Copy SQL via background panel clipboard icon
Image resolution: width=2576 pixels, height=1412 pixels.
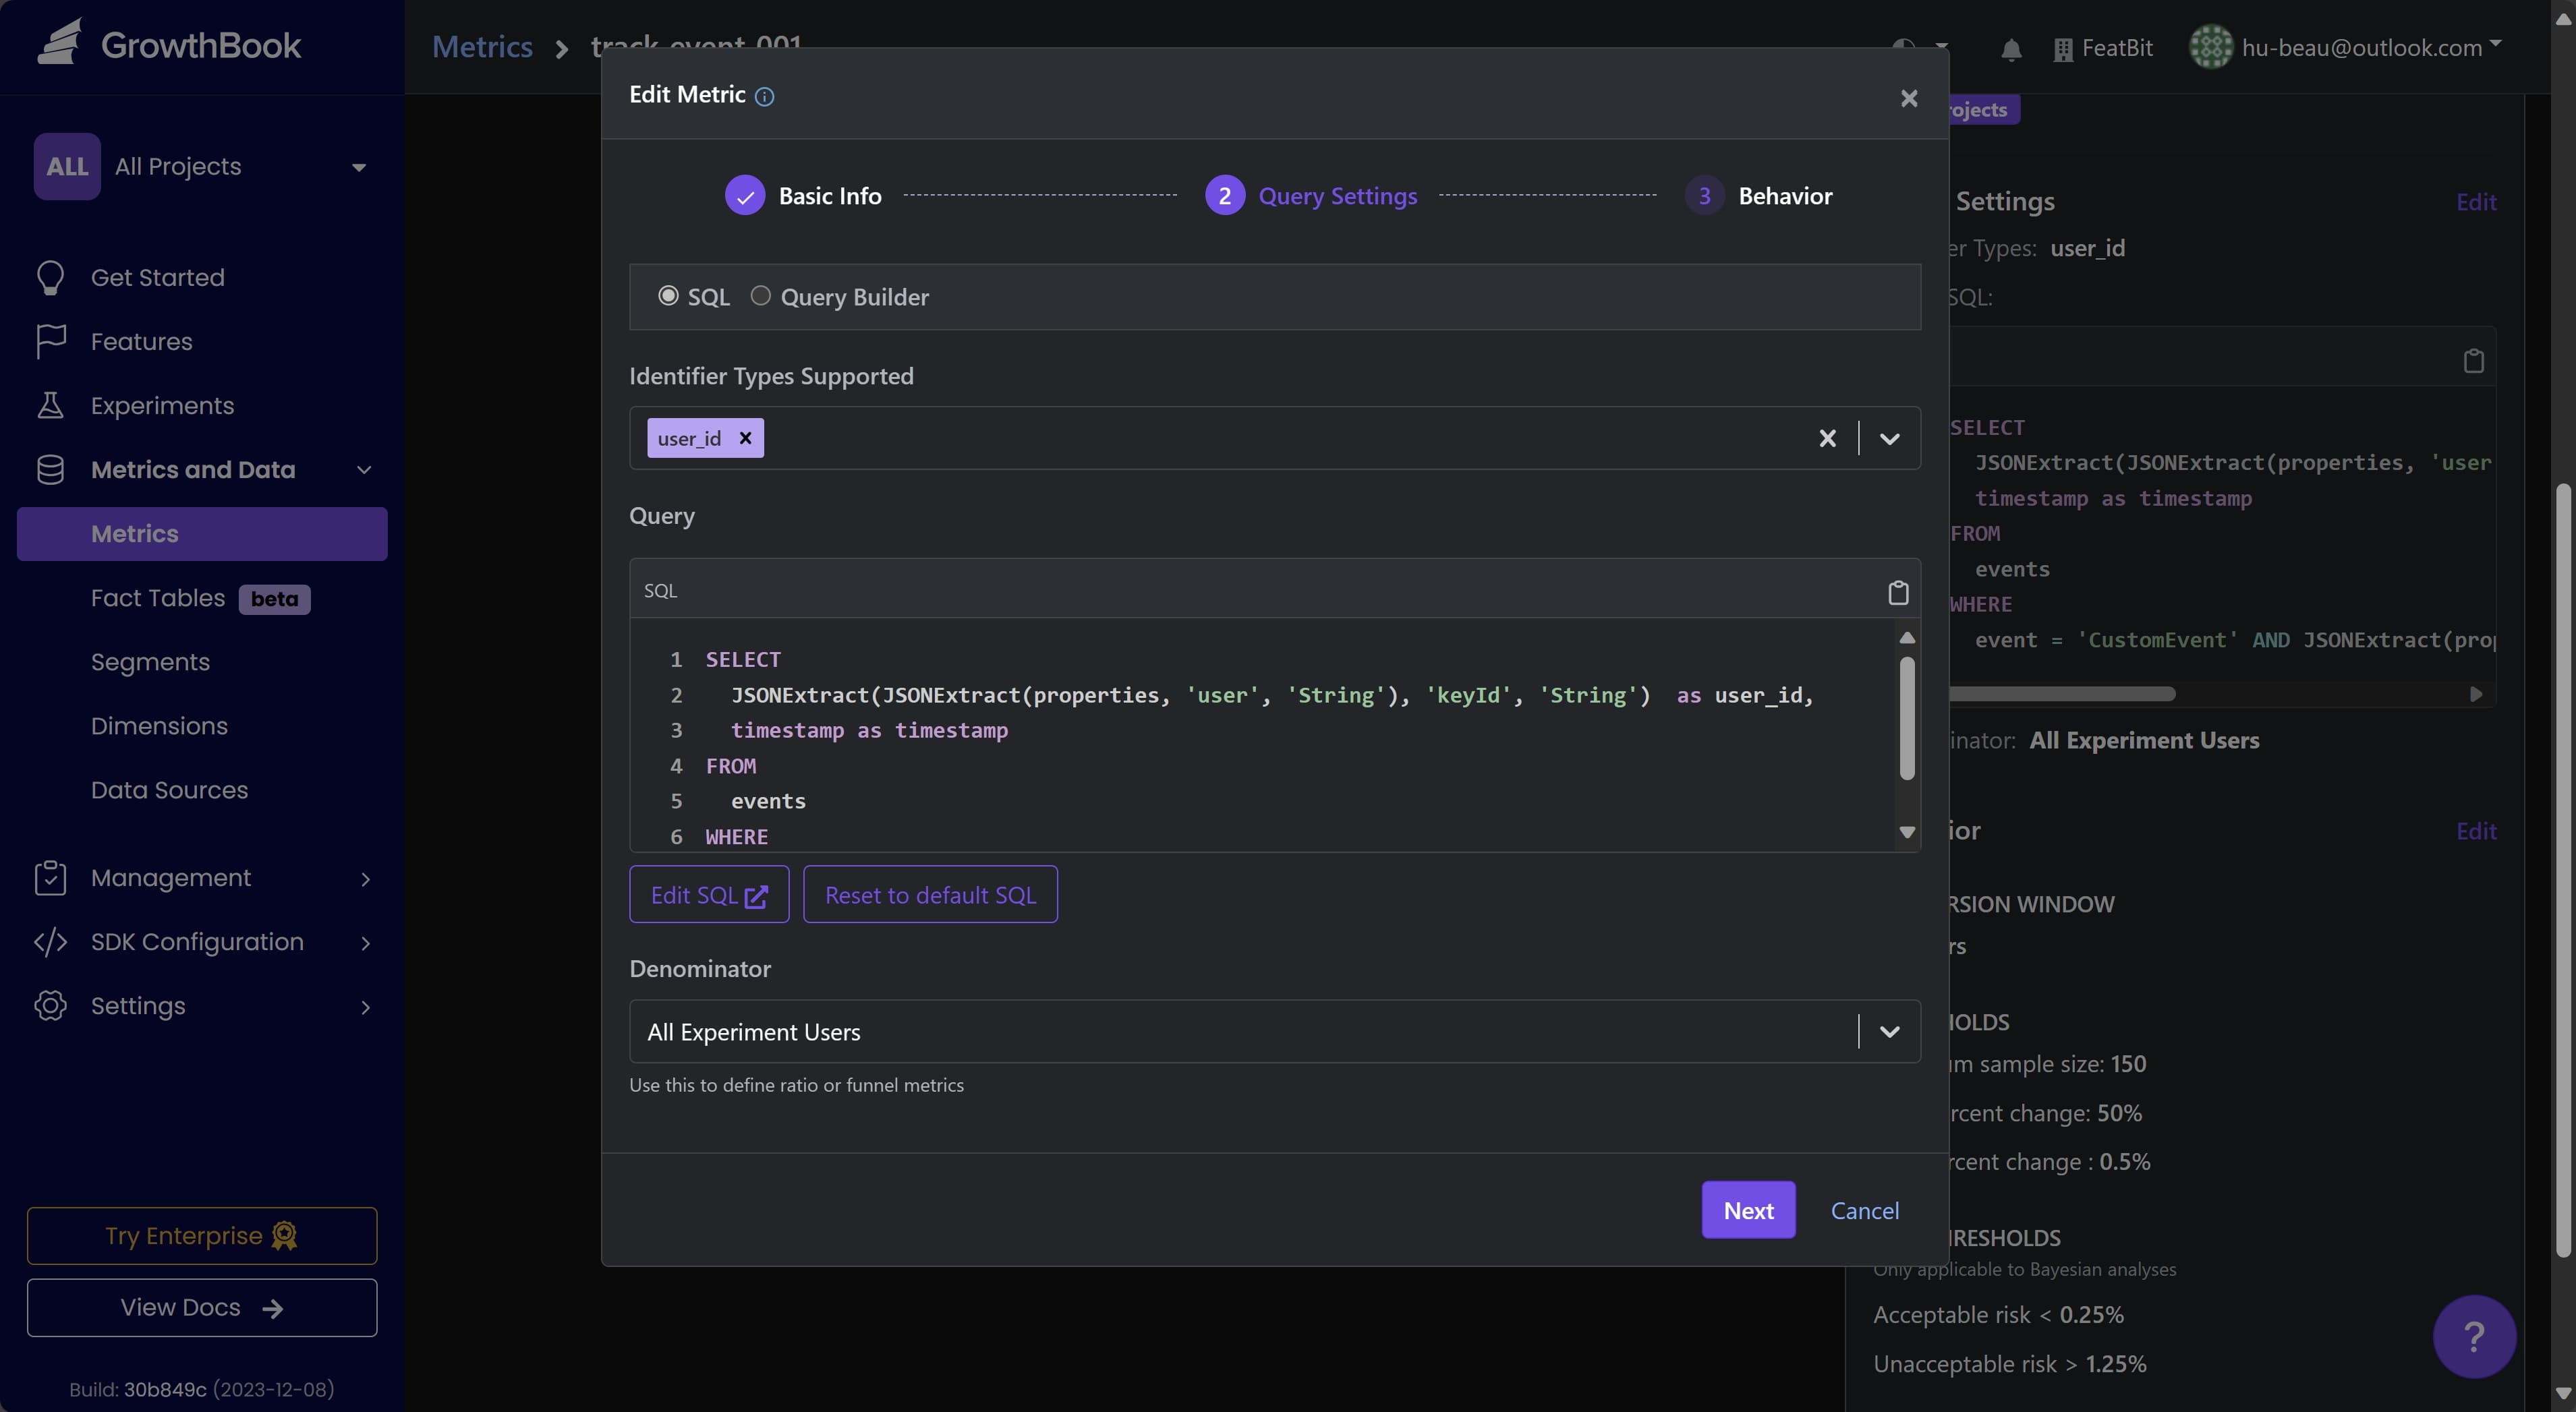point(2473,361)
